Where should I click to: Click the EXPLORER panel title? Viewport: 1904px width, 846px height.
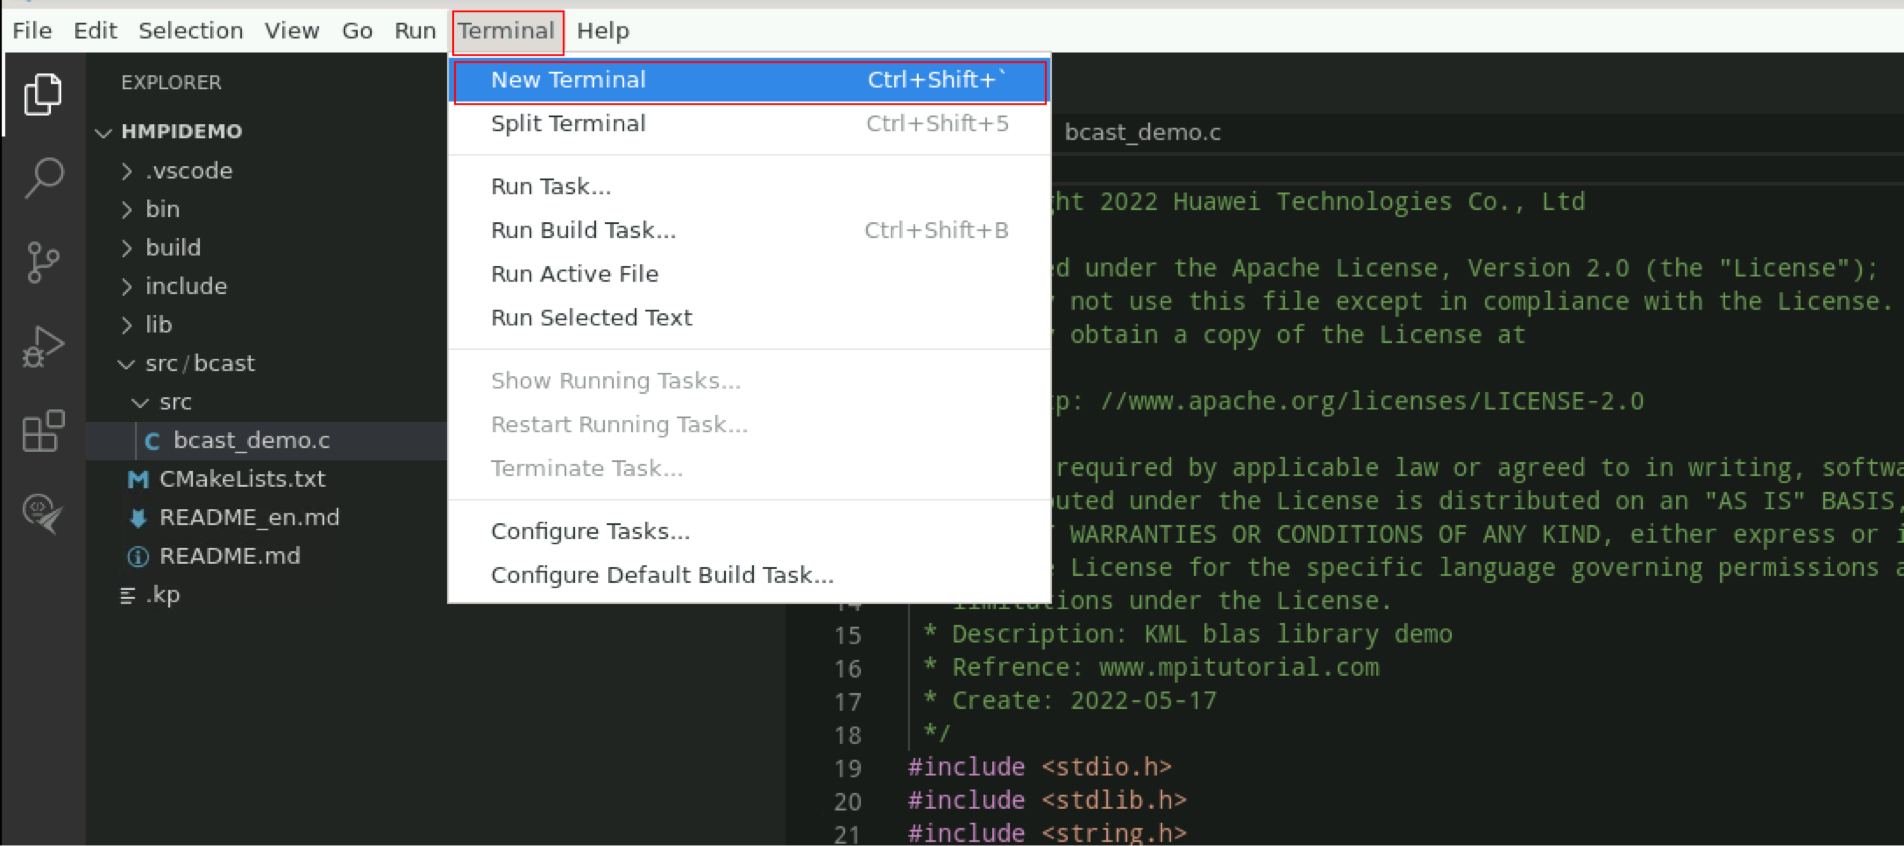pos(171,83)
